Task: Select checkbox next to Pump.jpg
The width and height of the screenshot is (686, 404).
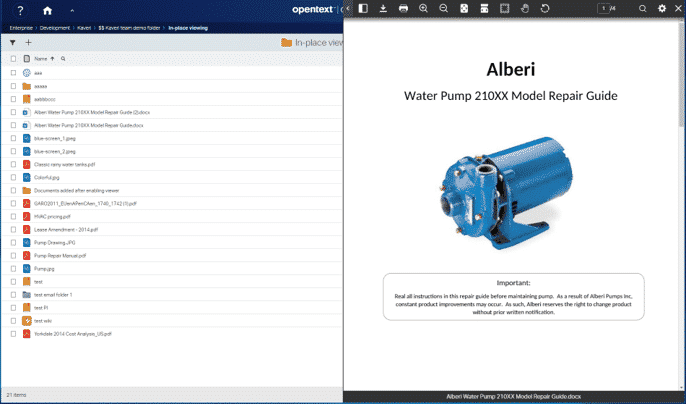Action: coord(13,268)
